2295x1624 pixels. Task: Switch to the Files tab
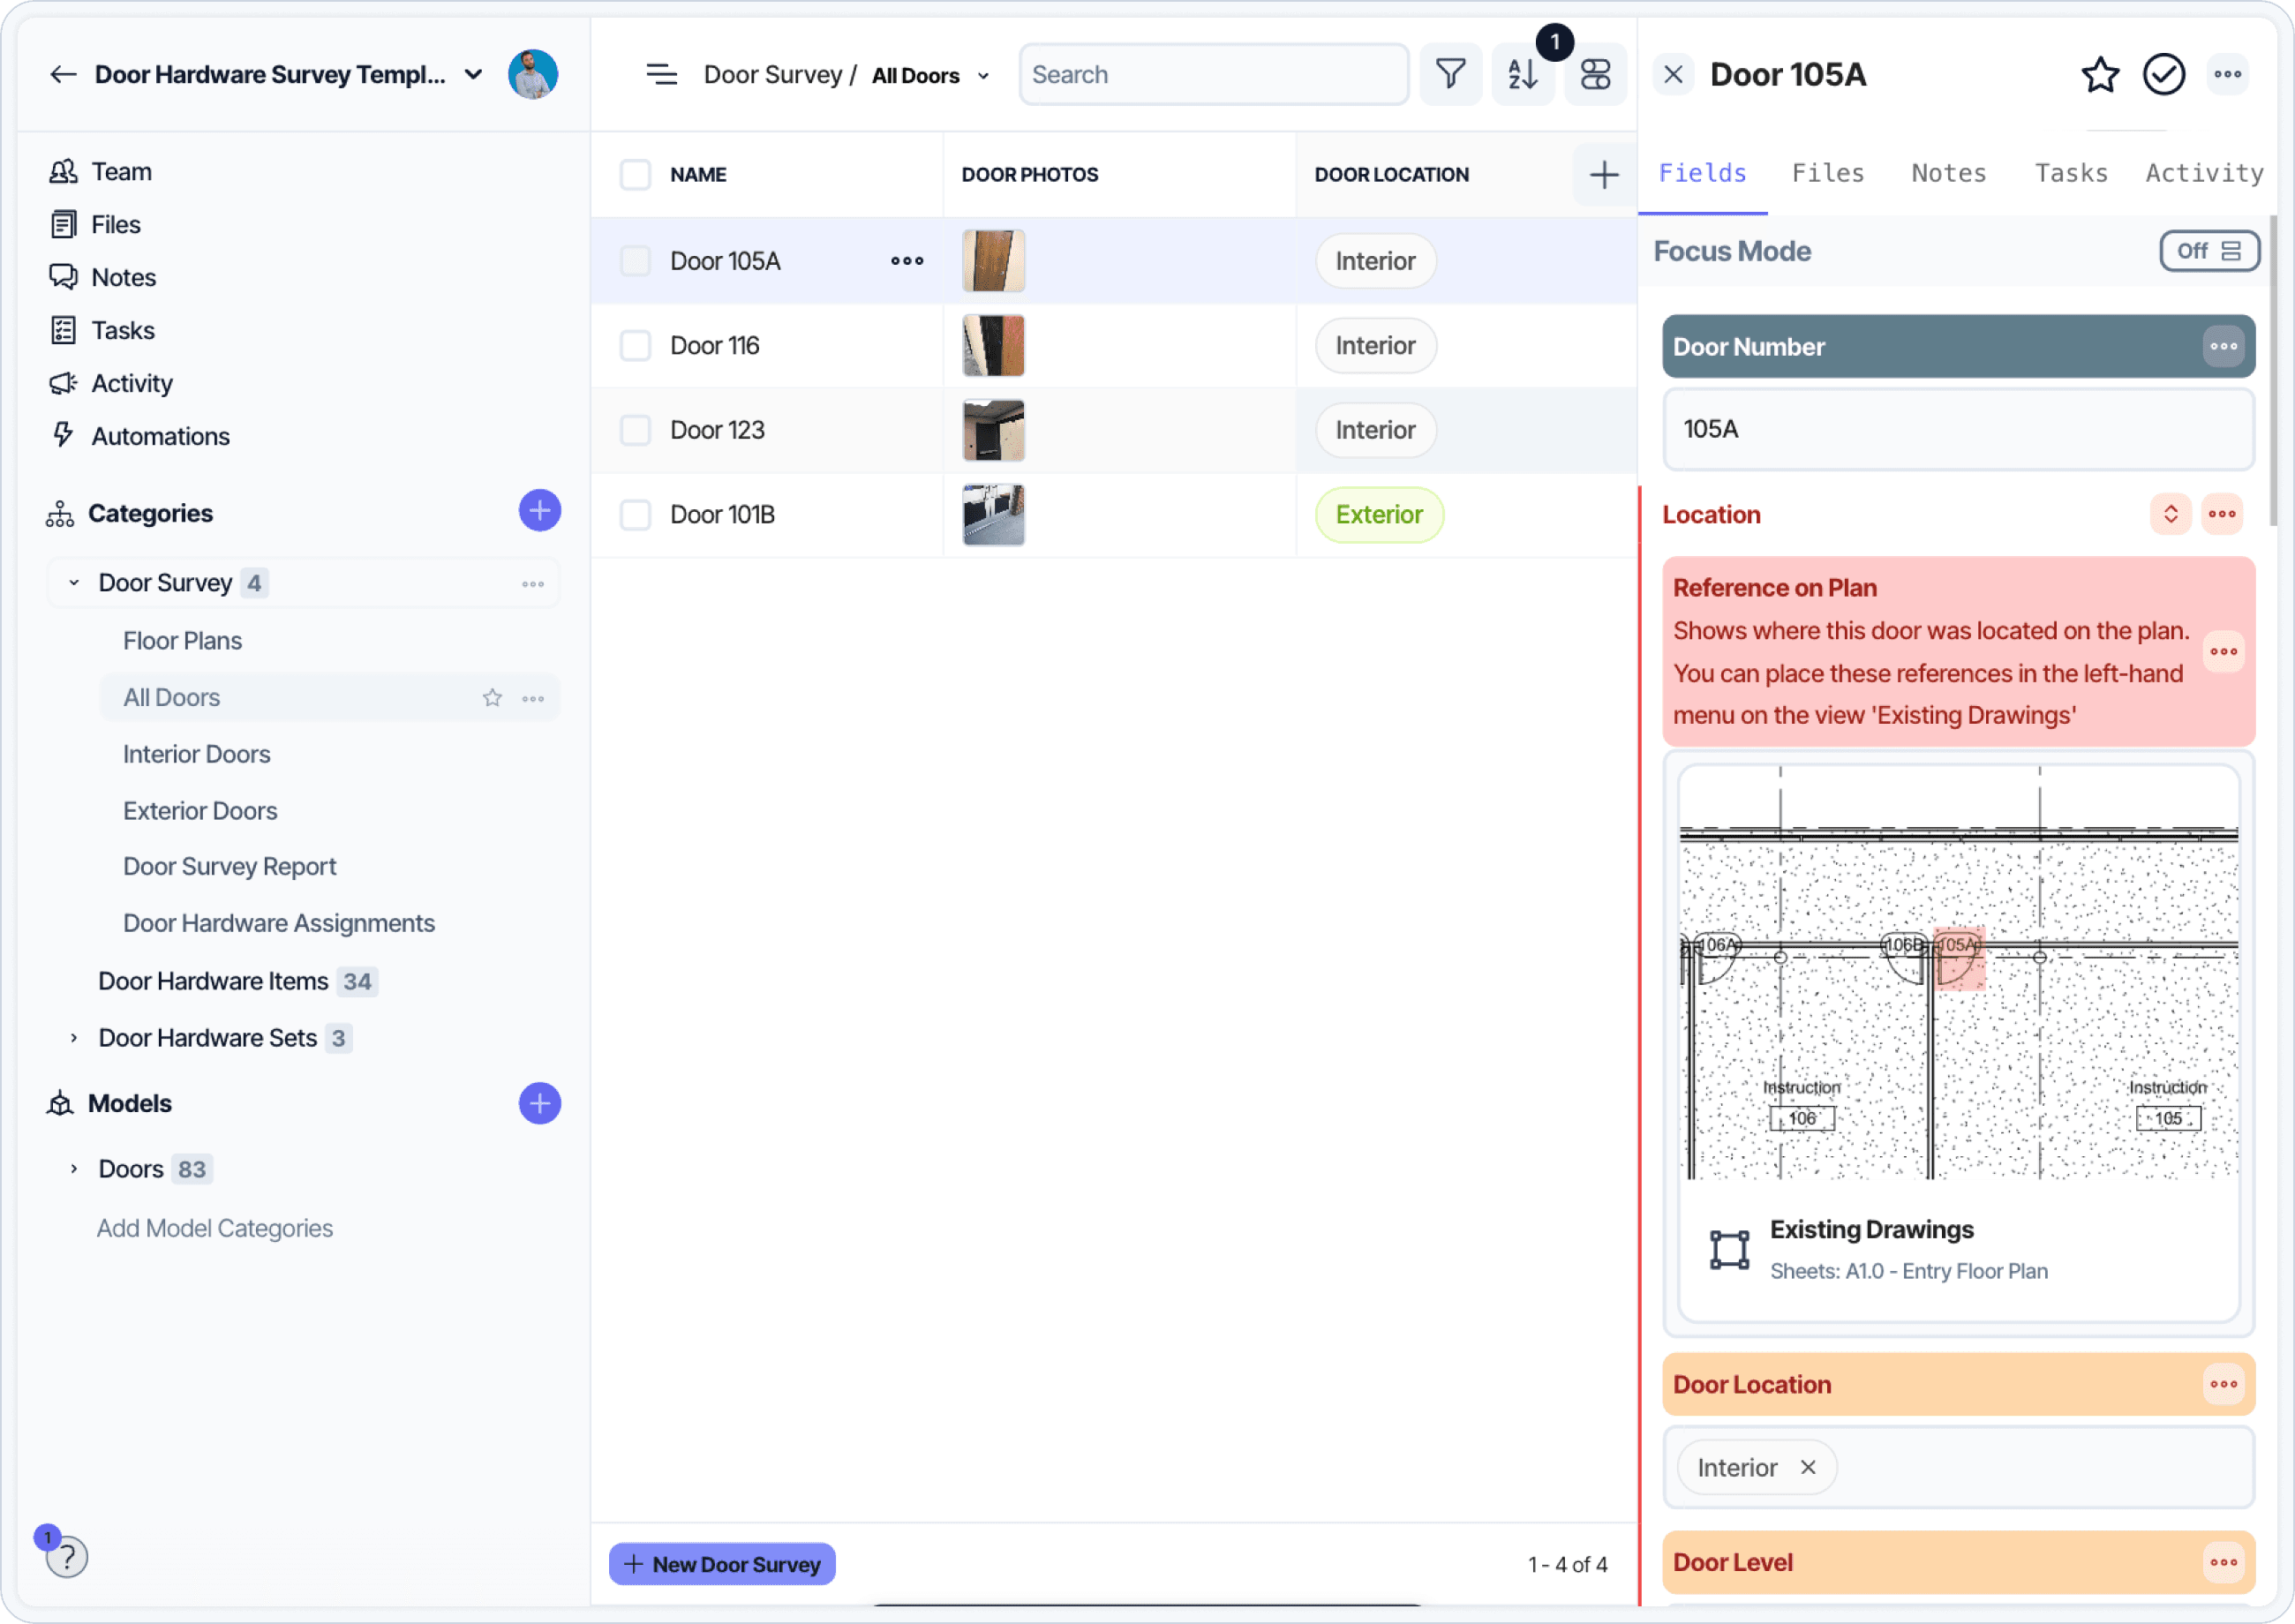pos(1827,173)
